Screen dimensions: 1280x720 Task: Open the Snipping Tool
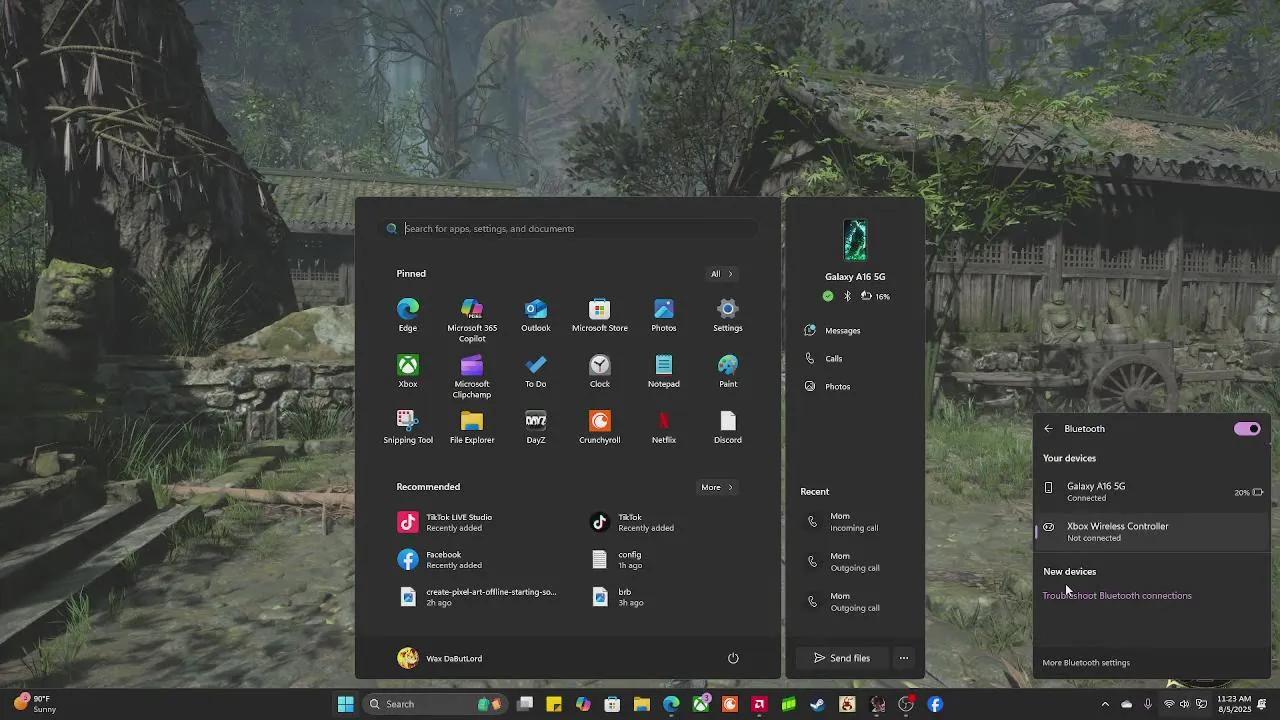pyautogui.click(x=408, y=427)
